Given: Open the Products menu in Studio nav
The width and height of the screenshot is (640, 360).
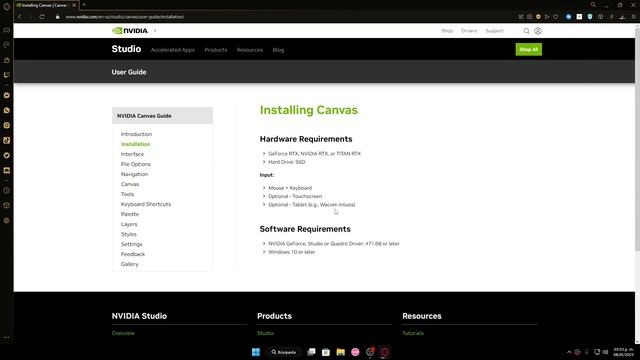Looking at the screenshot, I should (x=216, y=50).
